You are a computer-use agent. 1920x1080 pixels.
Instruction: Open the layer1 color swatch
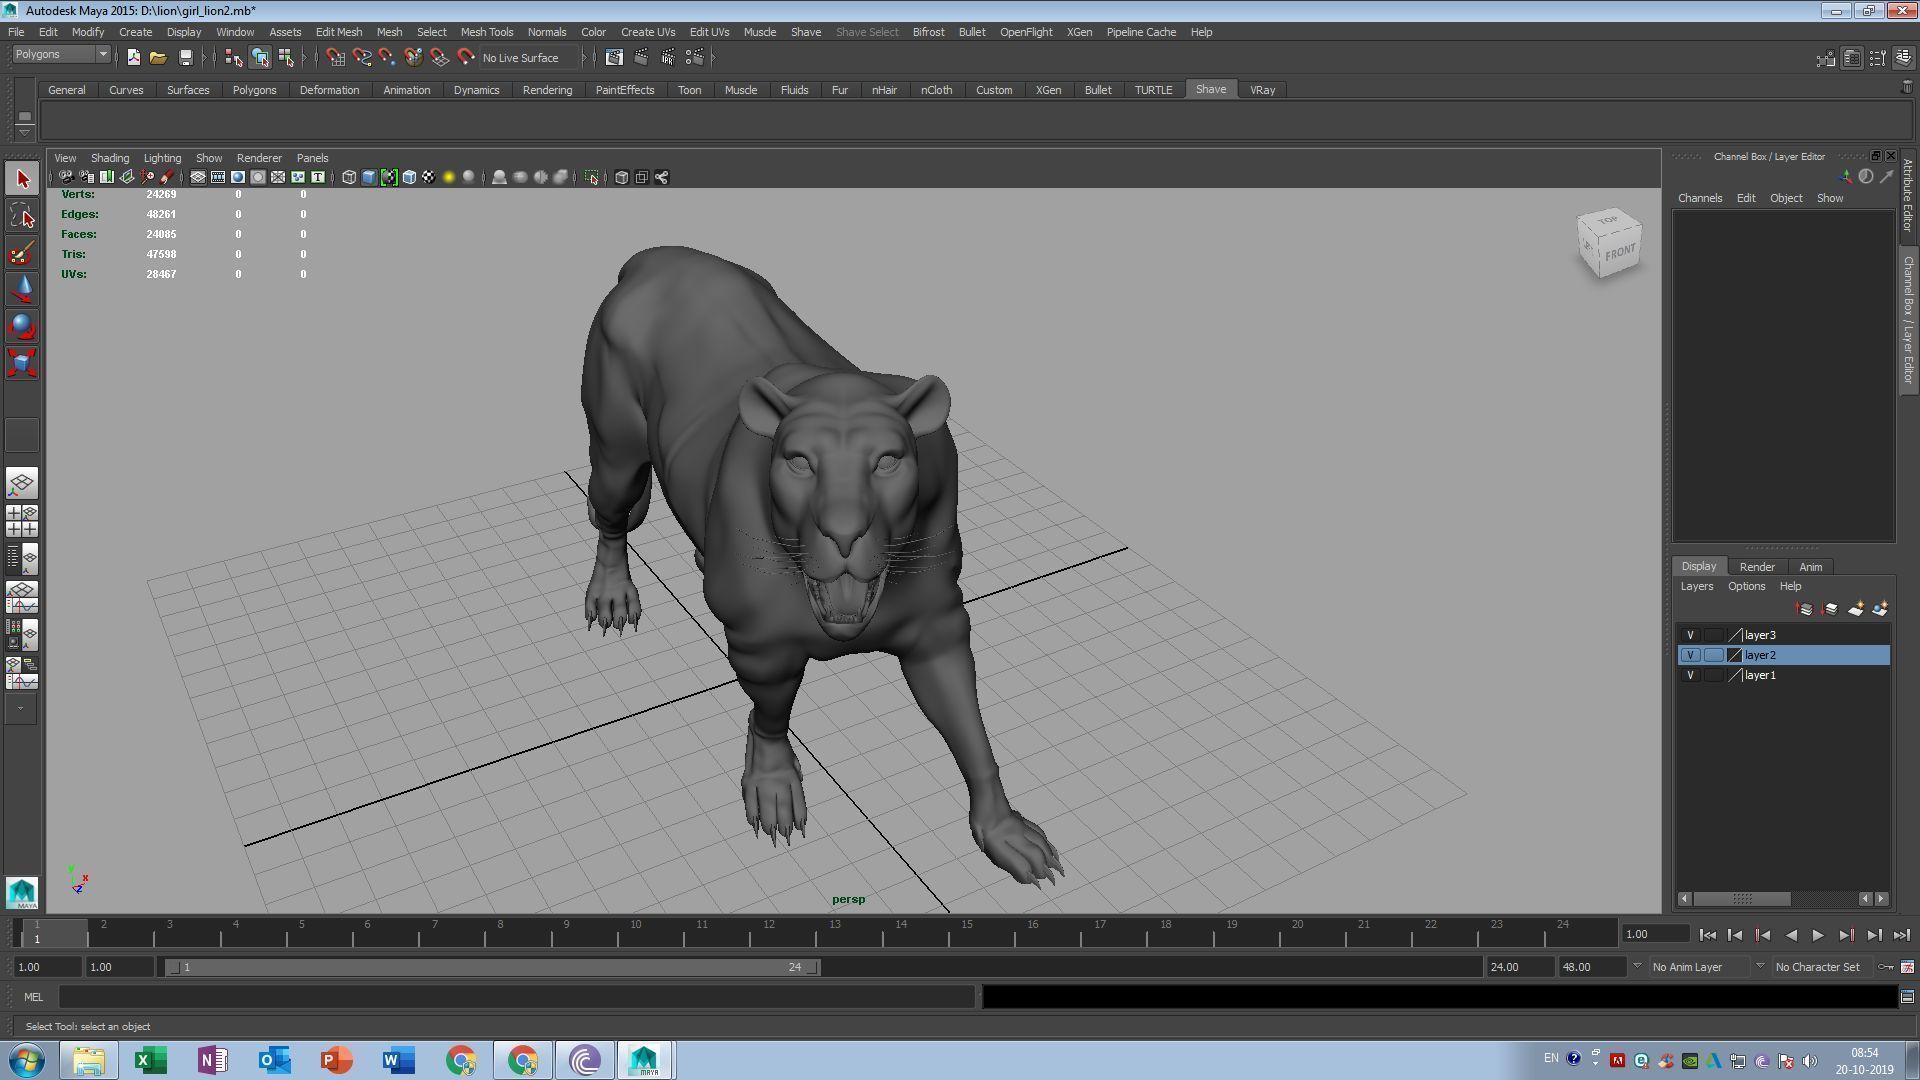pos(1735,675)
